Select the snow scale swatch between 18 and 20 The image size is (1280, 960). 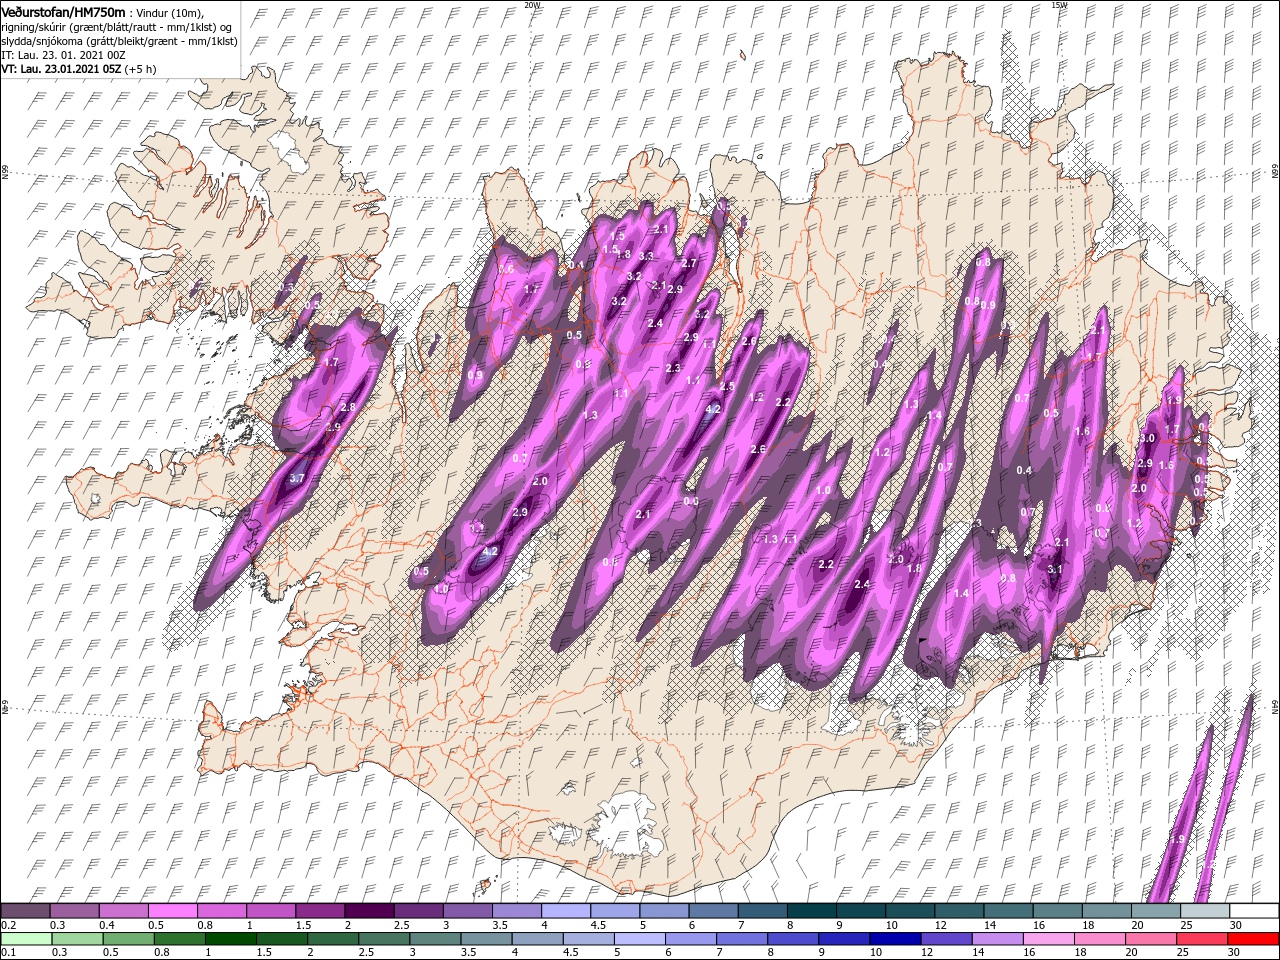[1107, 911]
